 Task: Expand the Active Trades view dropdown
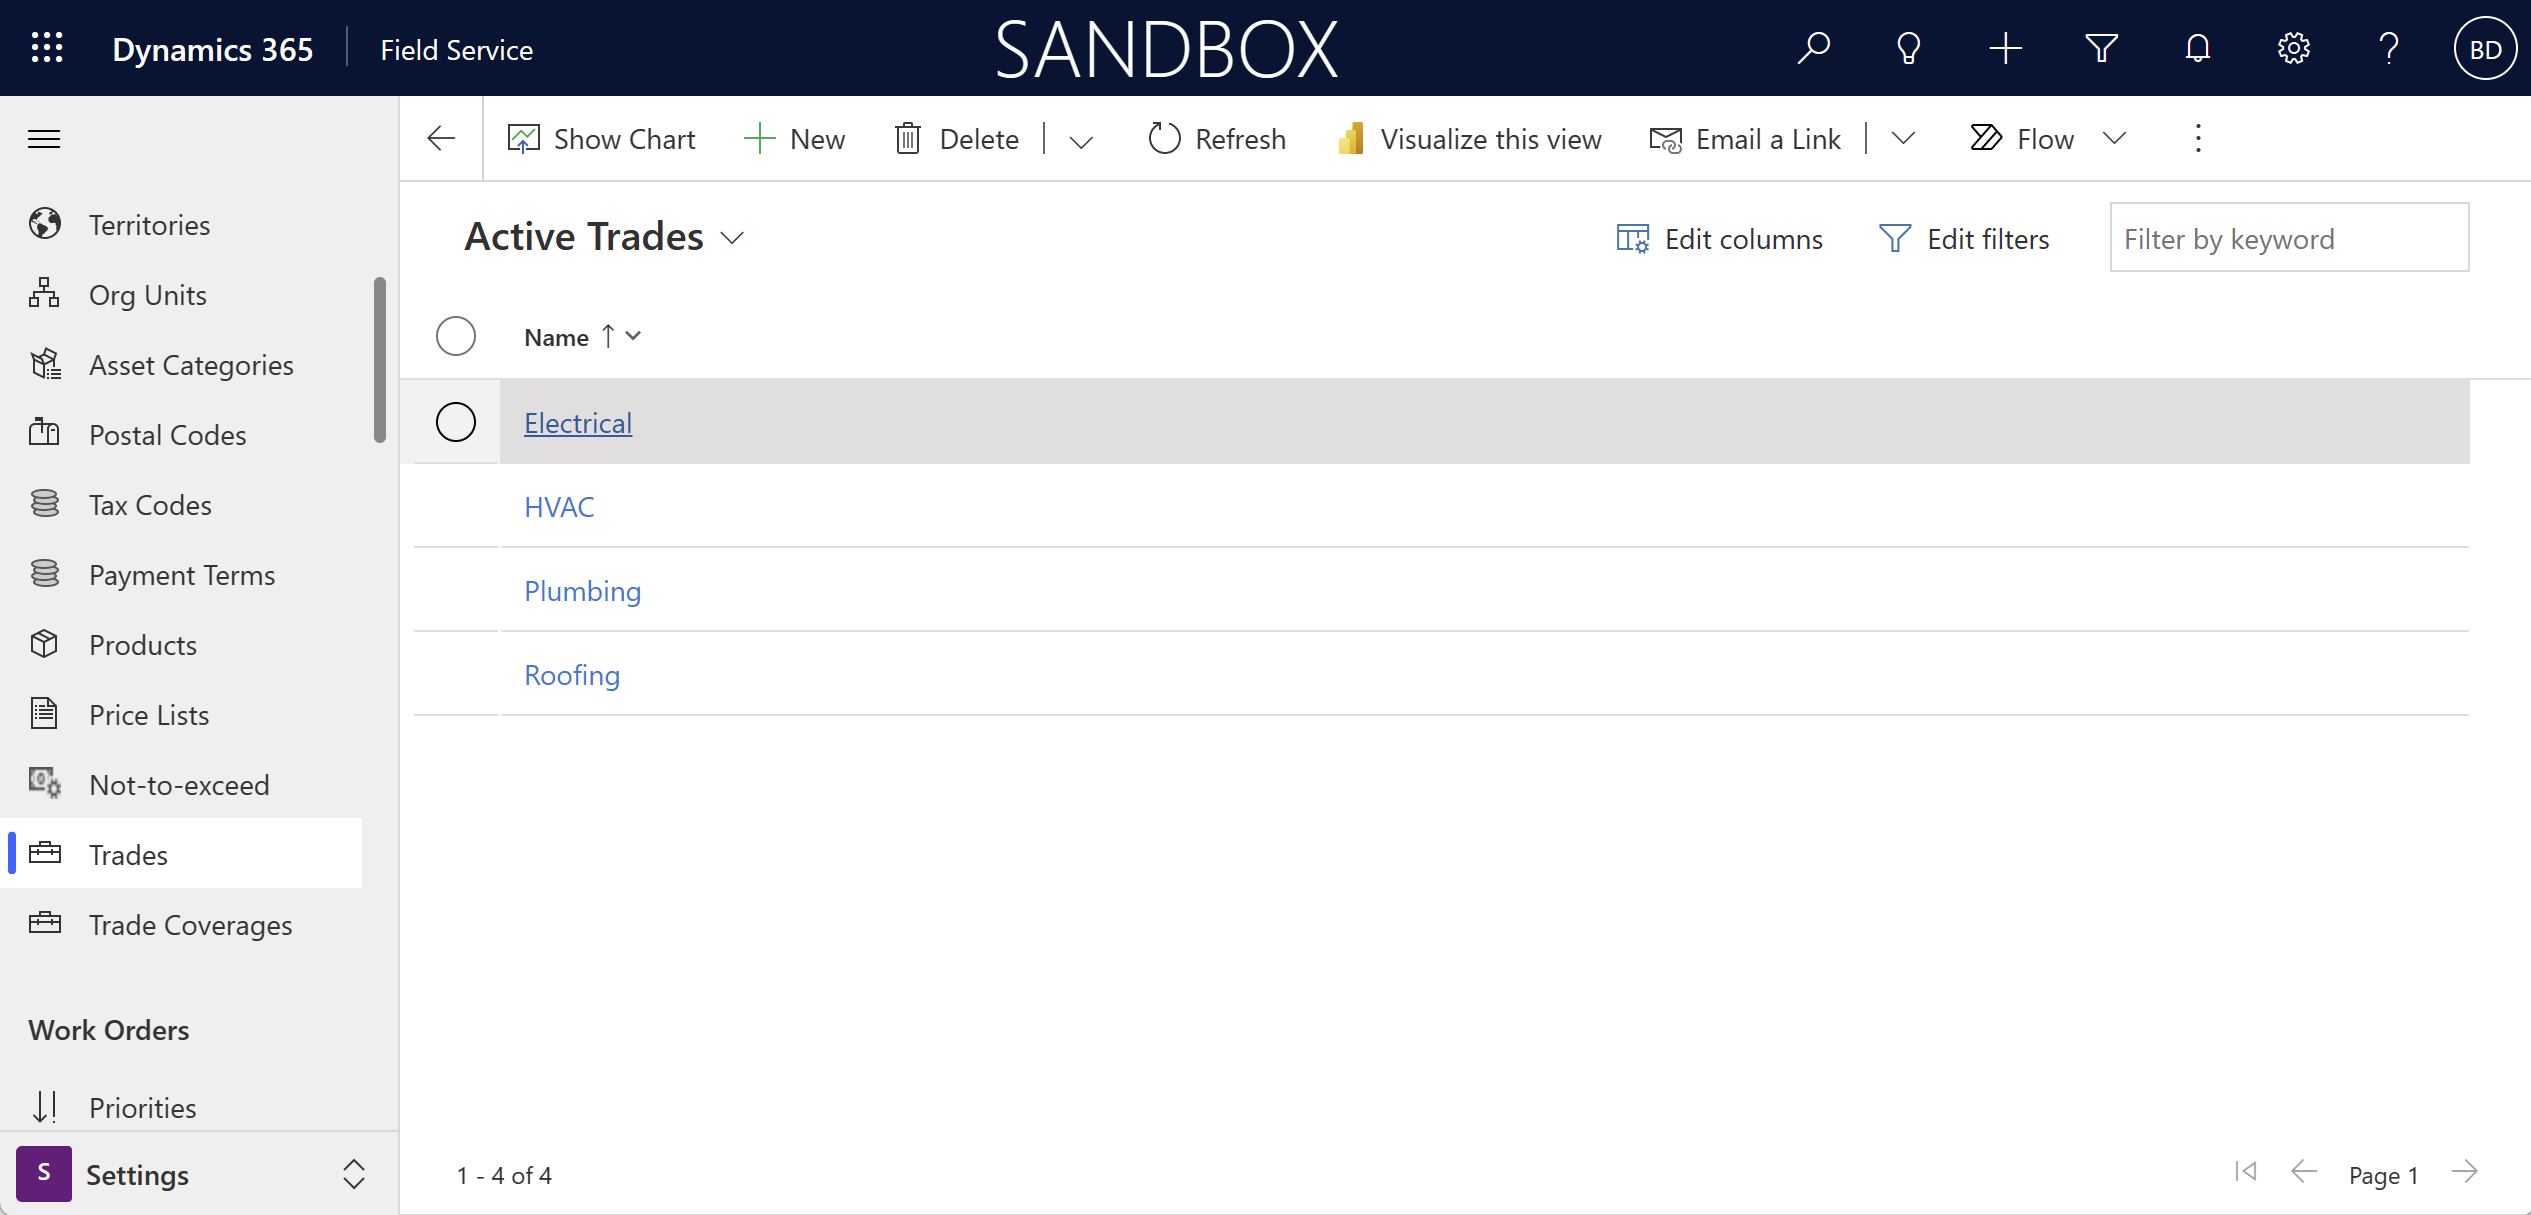[x=736, y=239]
